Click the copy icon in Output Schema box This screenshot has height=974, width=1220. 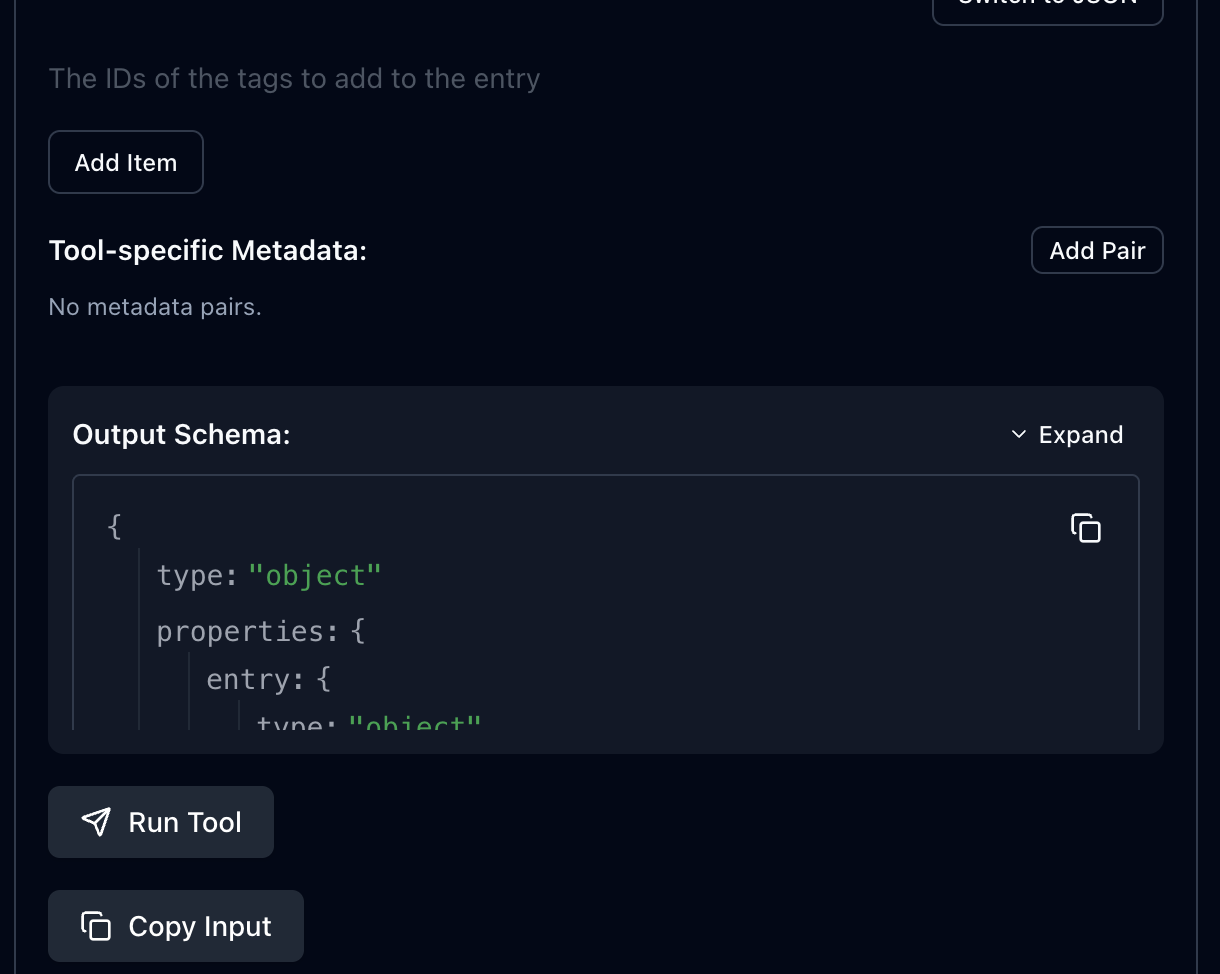pyautogui.click(x=1085, y=527)
